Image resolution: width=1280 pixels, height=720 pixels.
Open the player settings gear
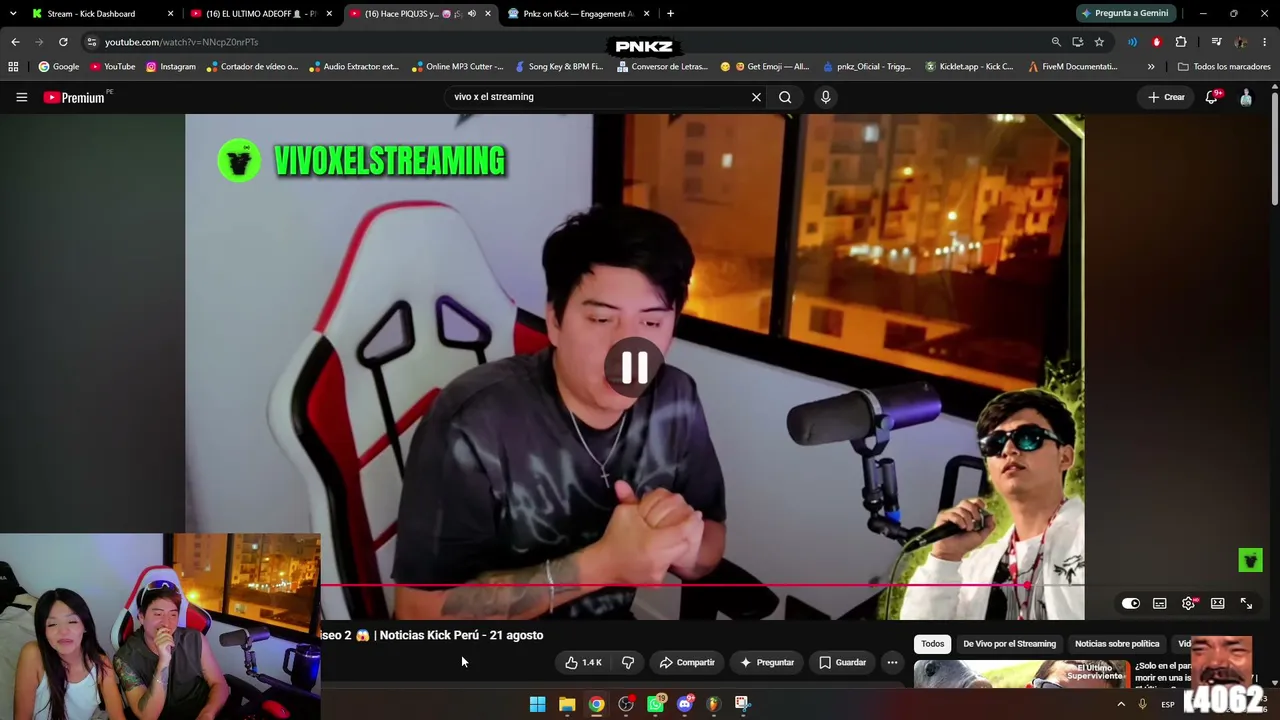[1188, 604]
